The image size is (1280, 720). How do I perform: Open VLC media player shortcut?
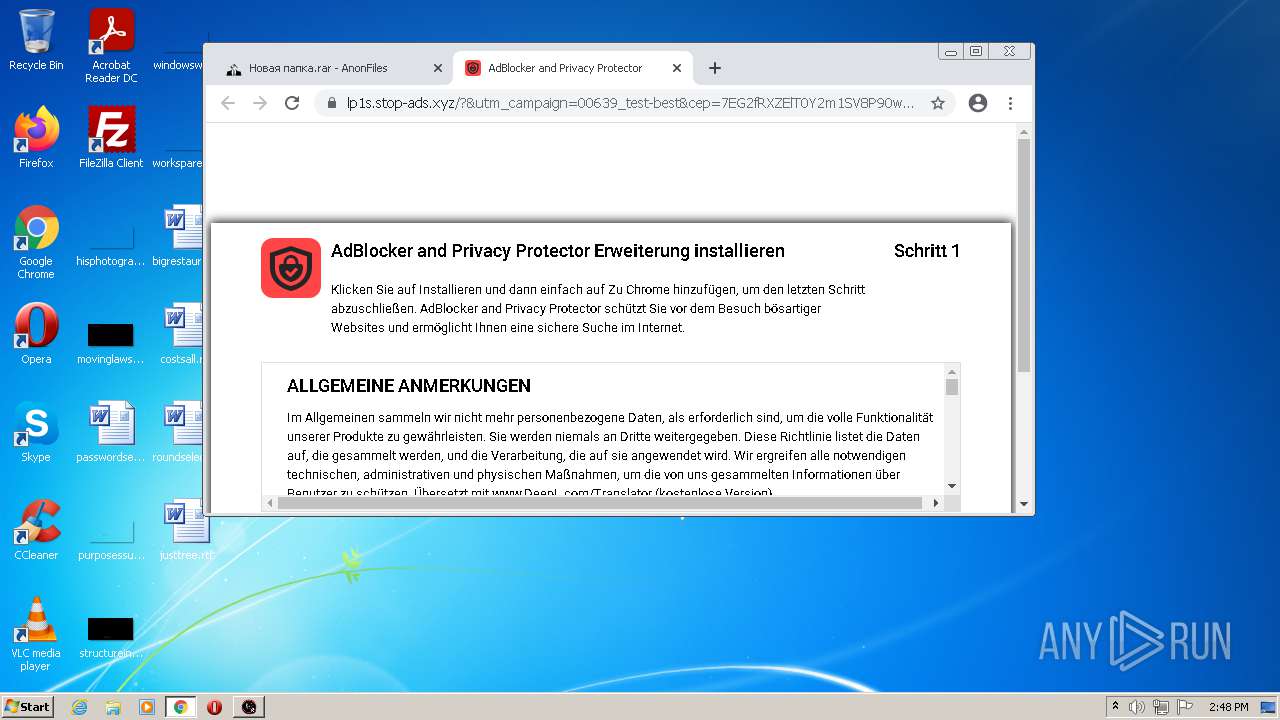[x=36, y=634]
